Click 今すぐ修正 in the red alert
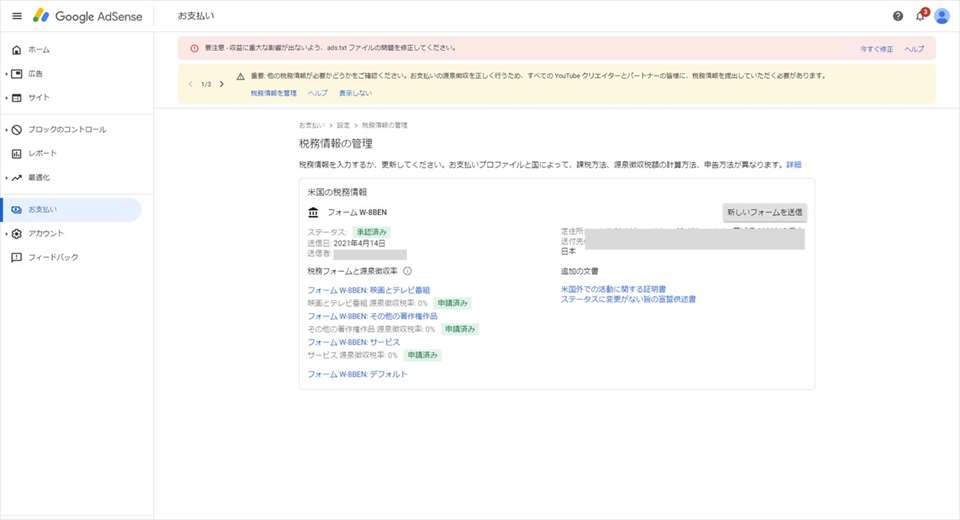 click(876, 48)
